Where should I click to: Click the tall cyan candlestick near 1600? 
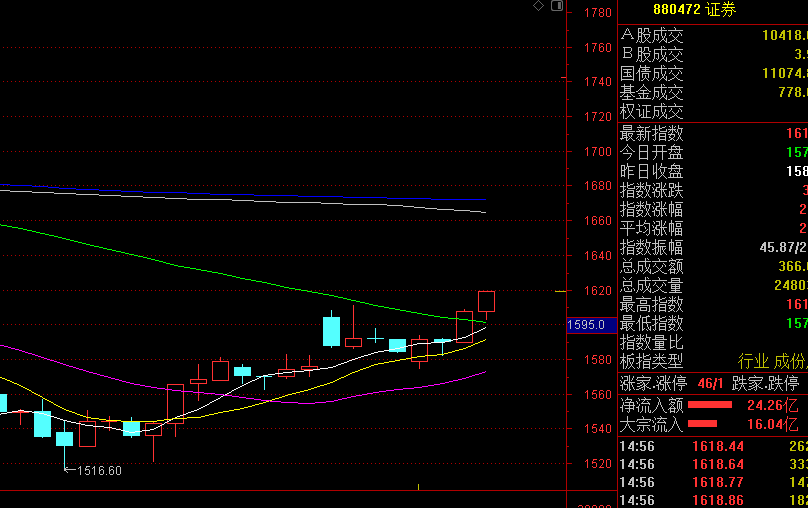331,330
